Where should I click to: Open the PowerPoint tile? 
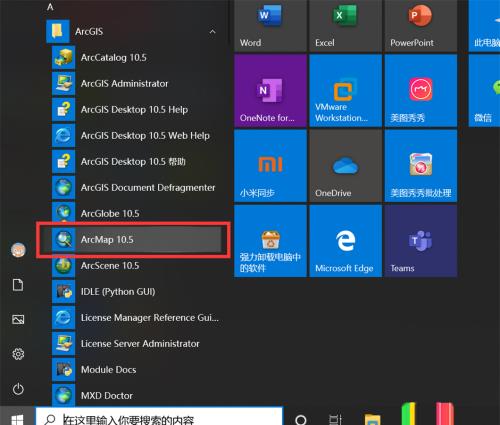[x=421, y=26]
